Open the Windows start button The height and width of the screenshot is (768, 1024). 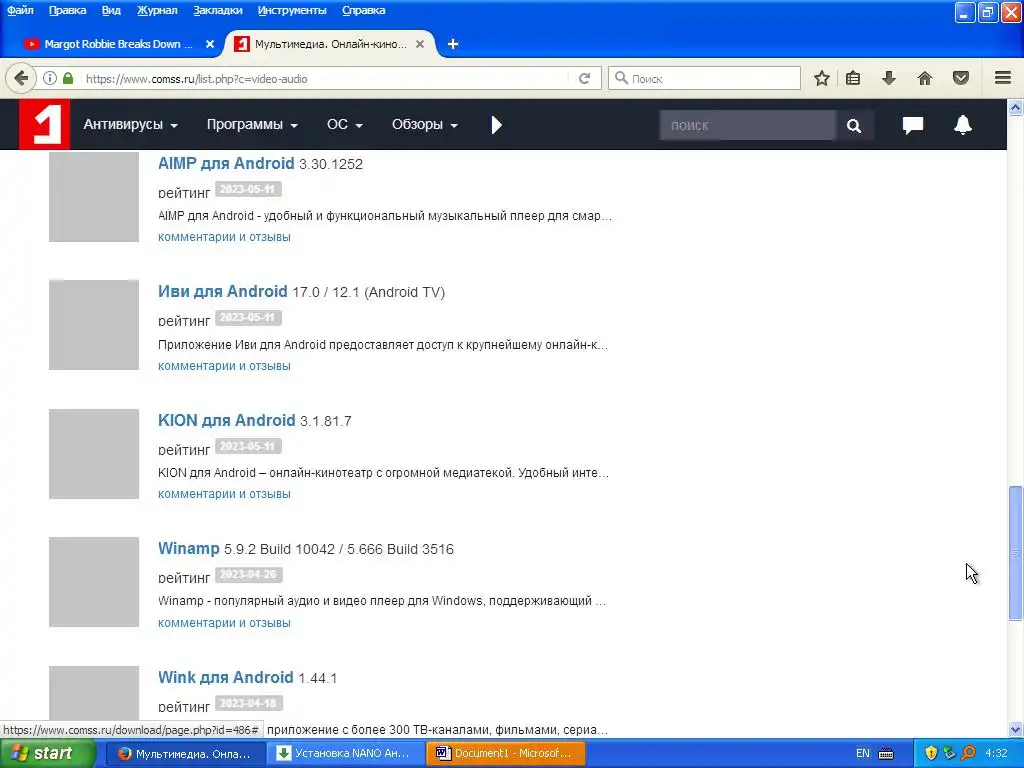(x=48, y=753)
